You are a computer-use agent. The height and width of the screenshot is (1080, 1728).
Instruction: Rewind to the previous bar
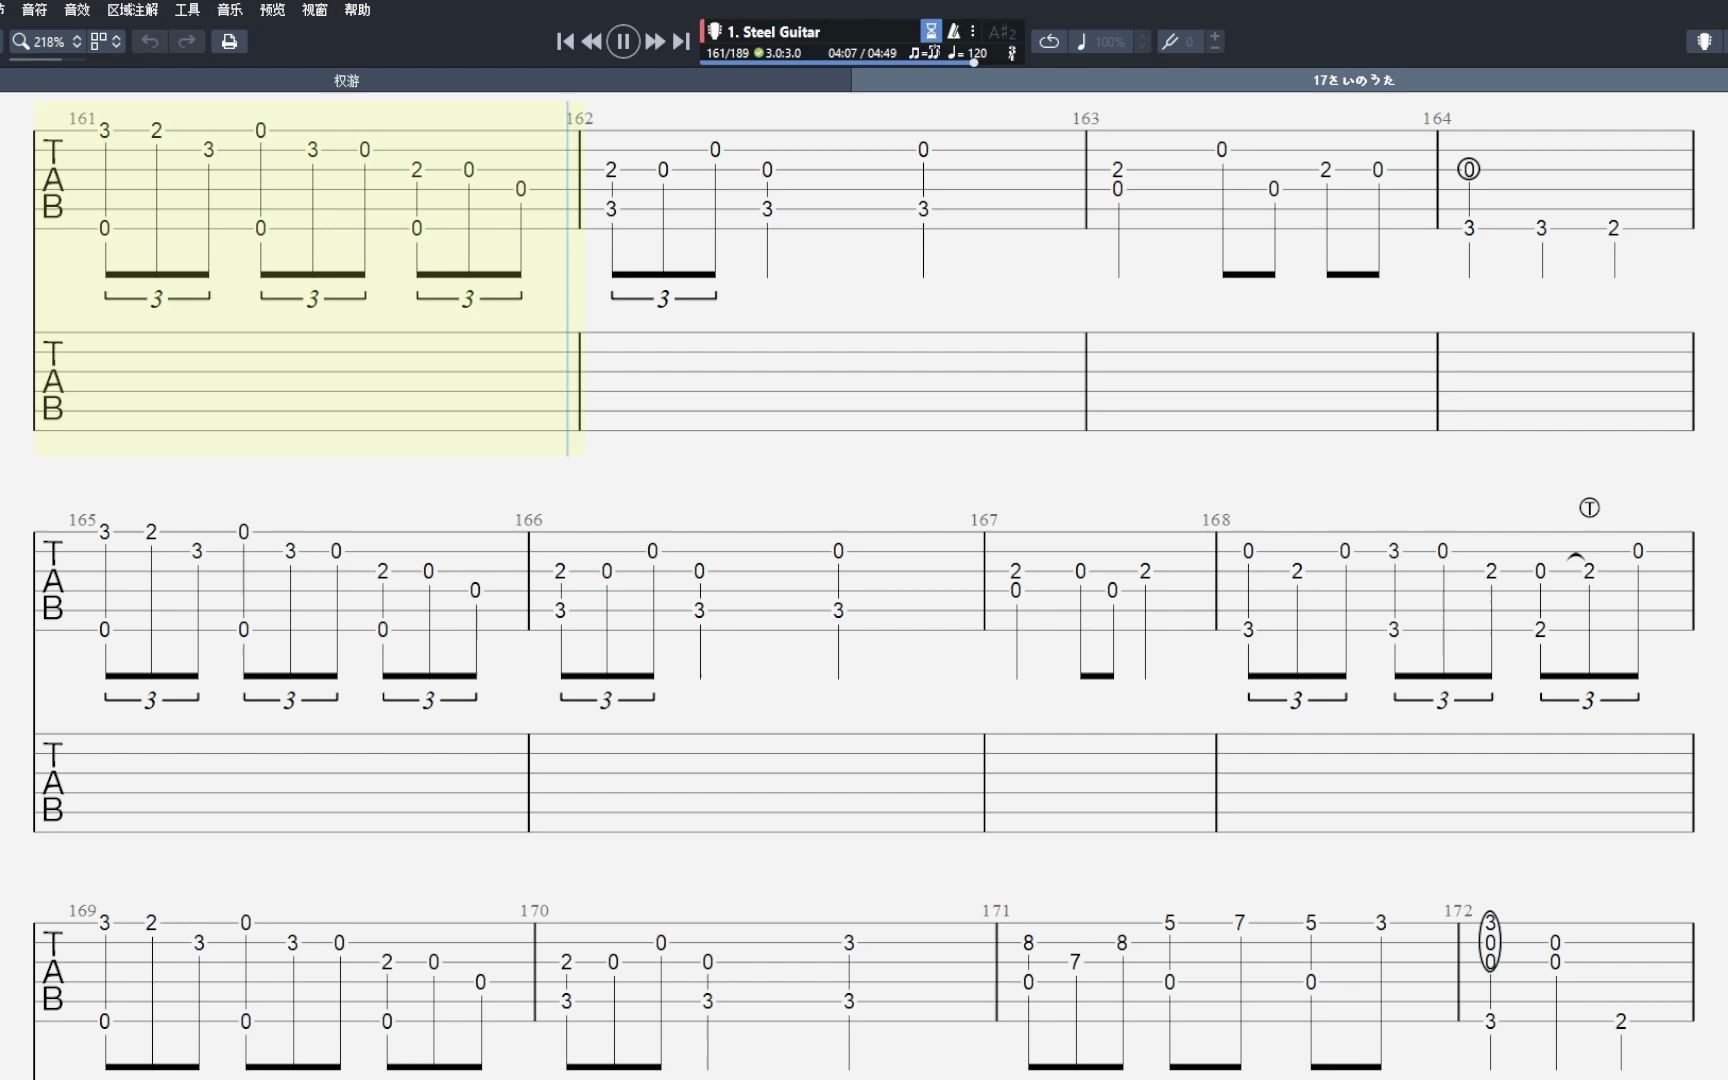[x=592, y=41]
